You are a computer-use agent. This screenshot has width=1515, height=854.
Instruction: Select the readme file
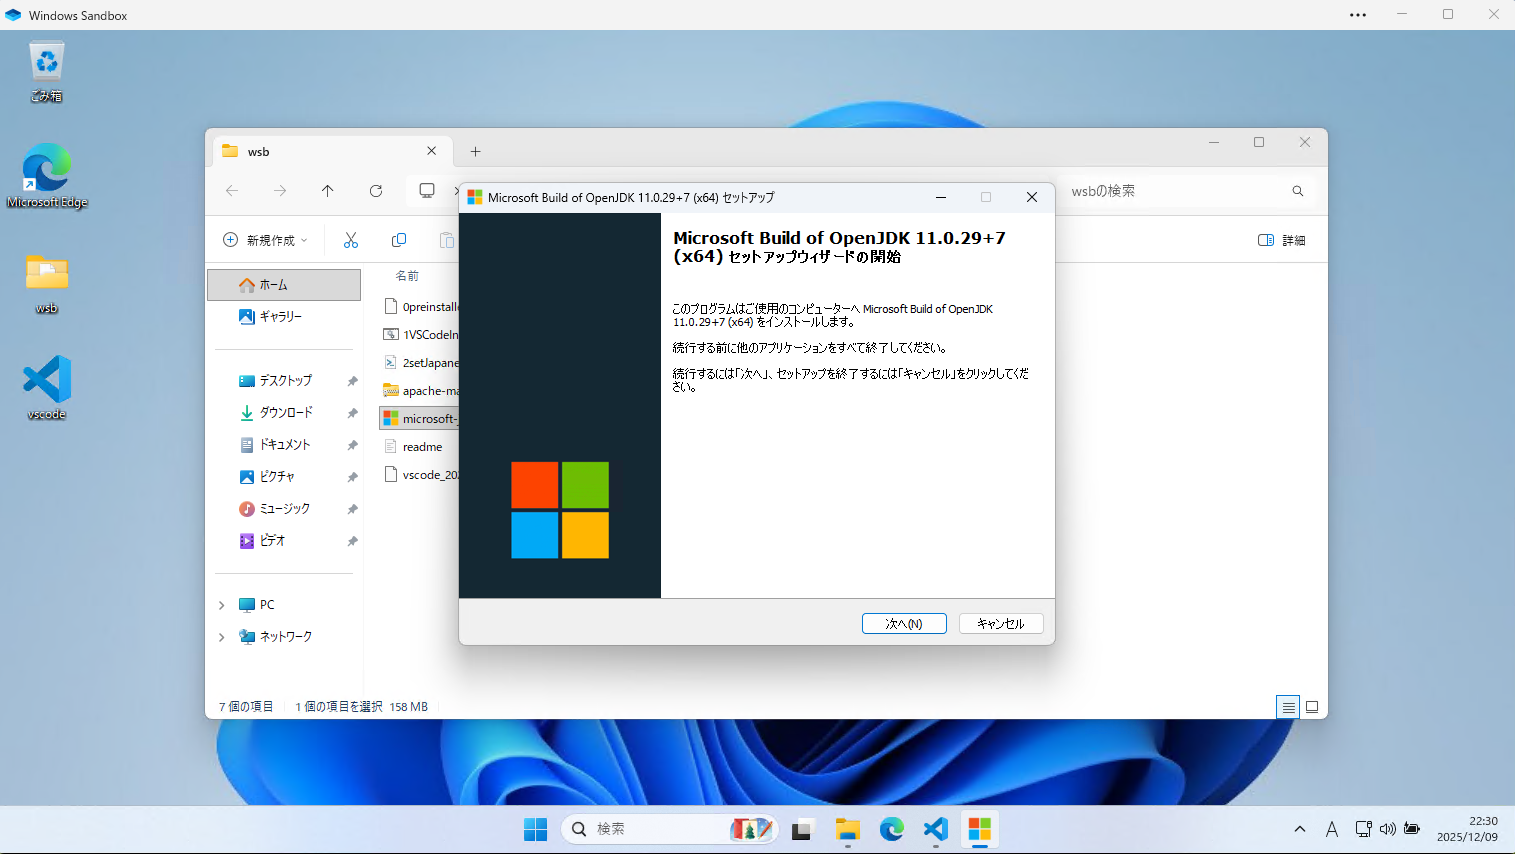point(413,447)
